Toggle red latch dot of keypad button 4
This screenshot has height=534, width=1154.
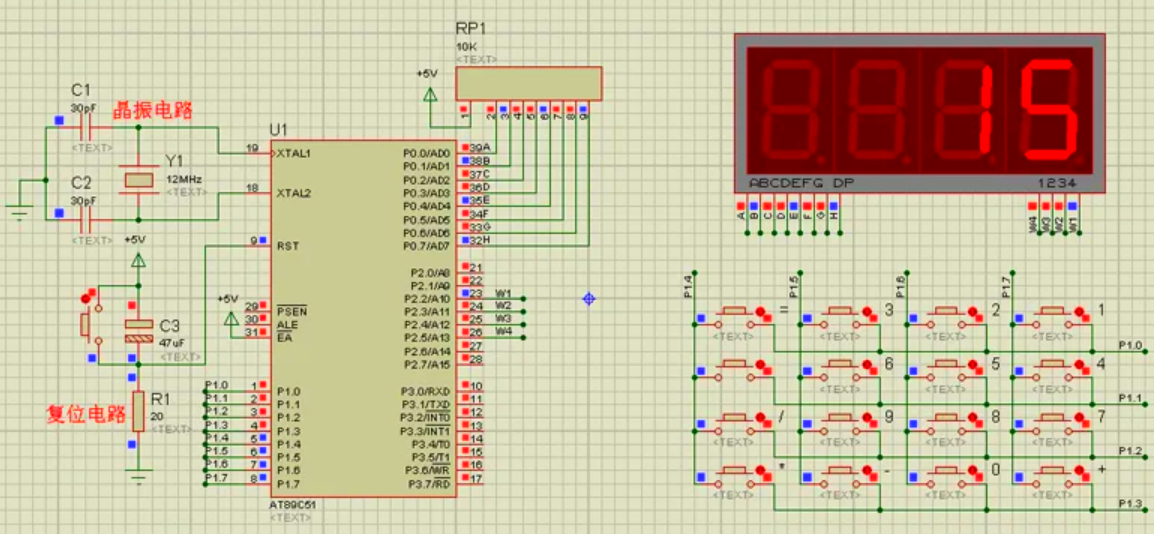(x=1080, y=366)
